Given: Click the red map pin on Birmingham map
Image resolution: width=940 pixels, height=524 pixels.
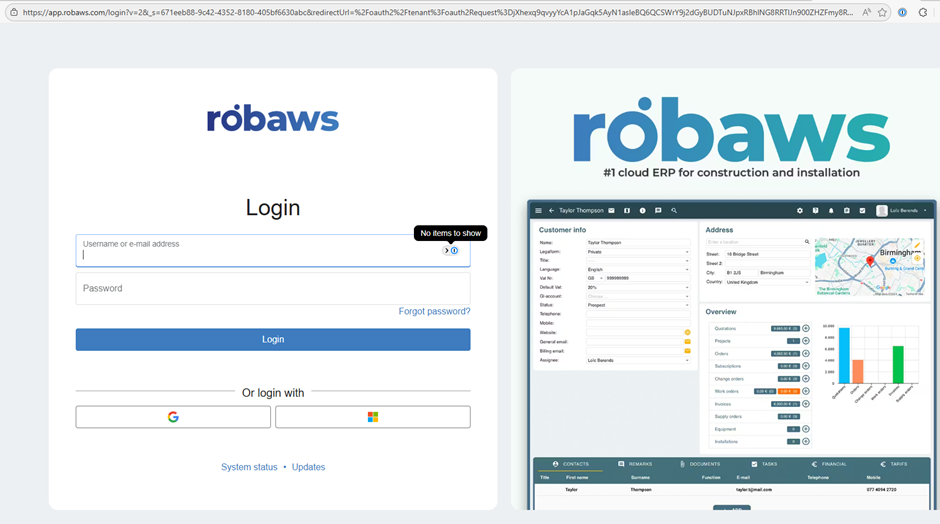Looking at the screenshot, I should coord(870,261).
